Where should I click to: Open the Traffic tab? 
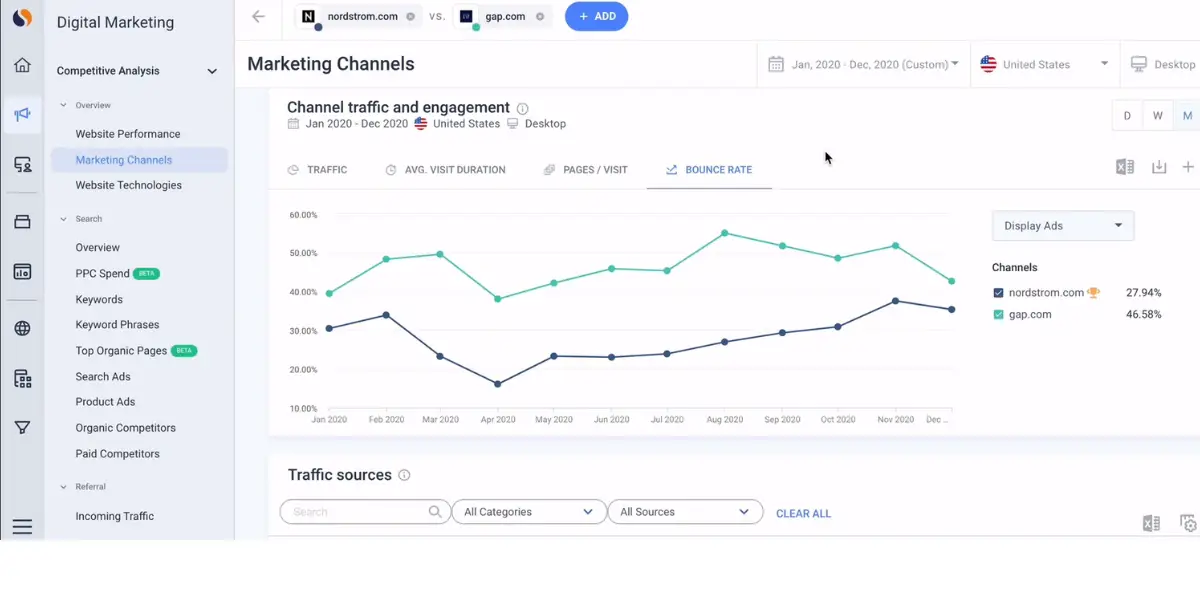317,170
